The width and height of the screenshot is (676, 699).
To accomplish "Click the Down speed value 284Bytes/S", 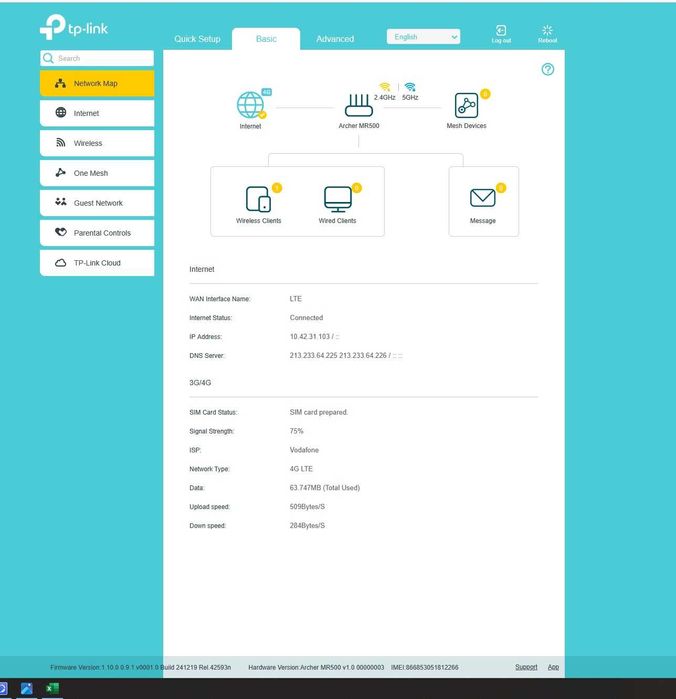I will (307, 526).
